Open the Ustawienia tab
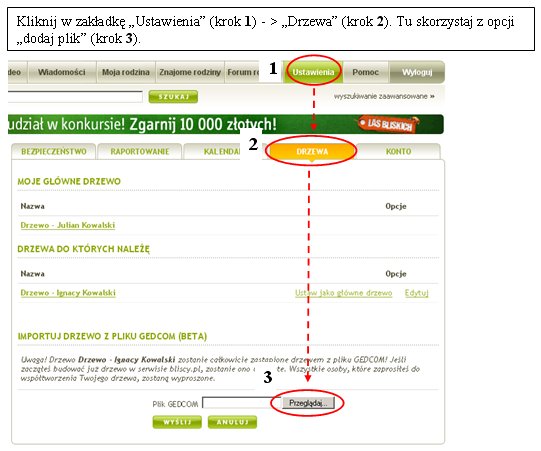Viewport: 541px width, 451px height. (313, 72)
